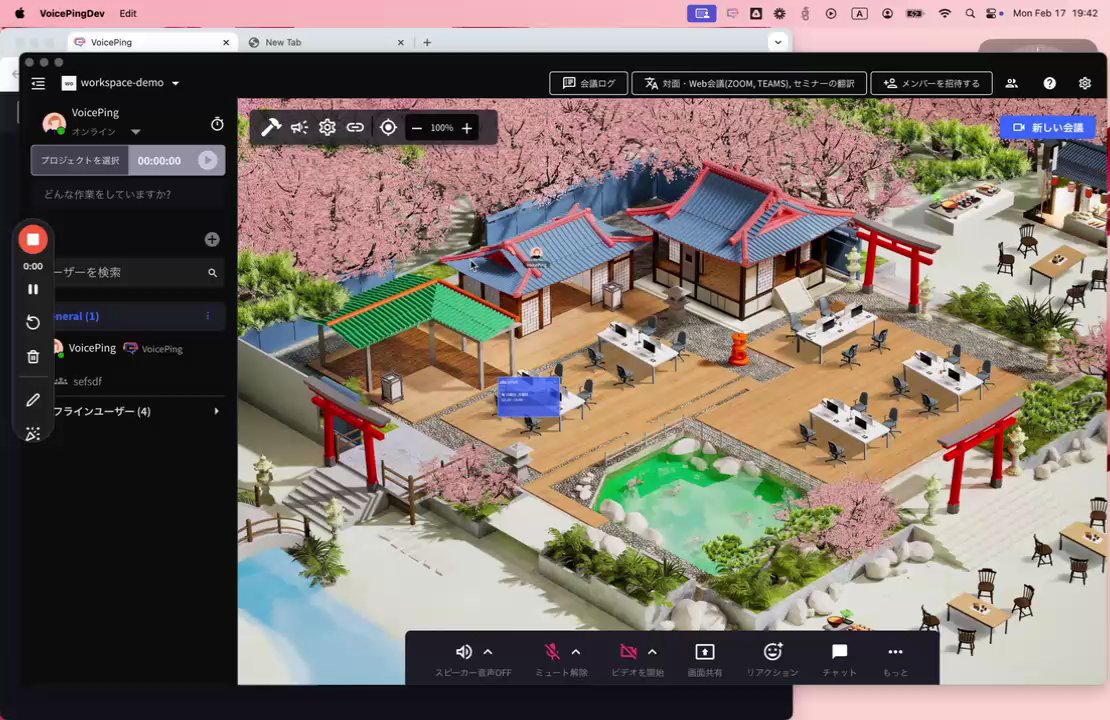The height and width of the screenshot is (720, 1110).
Task: Open the VoicePingDev app menu
Action: tap(72, 13)
